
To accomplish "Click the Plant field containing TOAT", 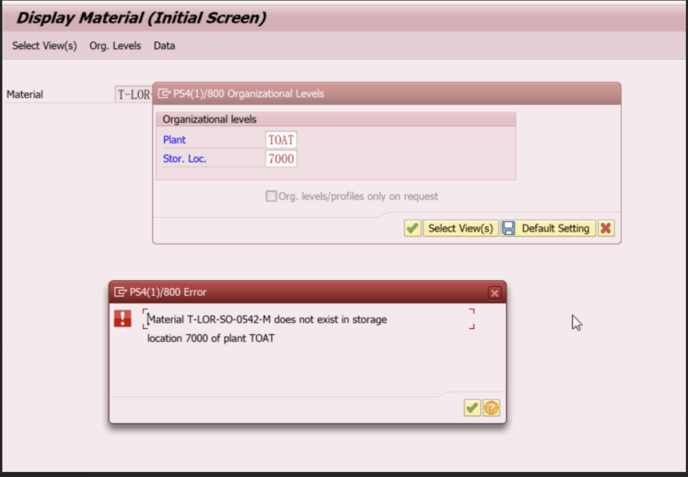I will point(281,140).
